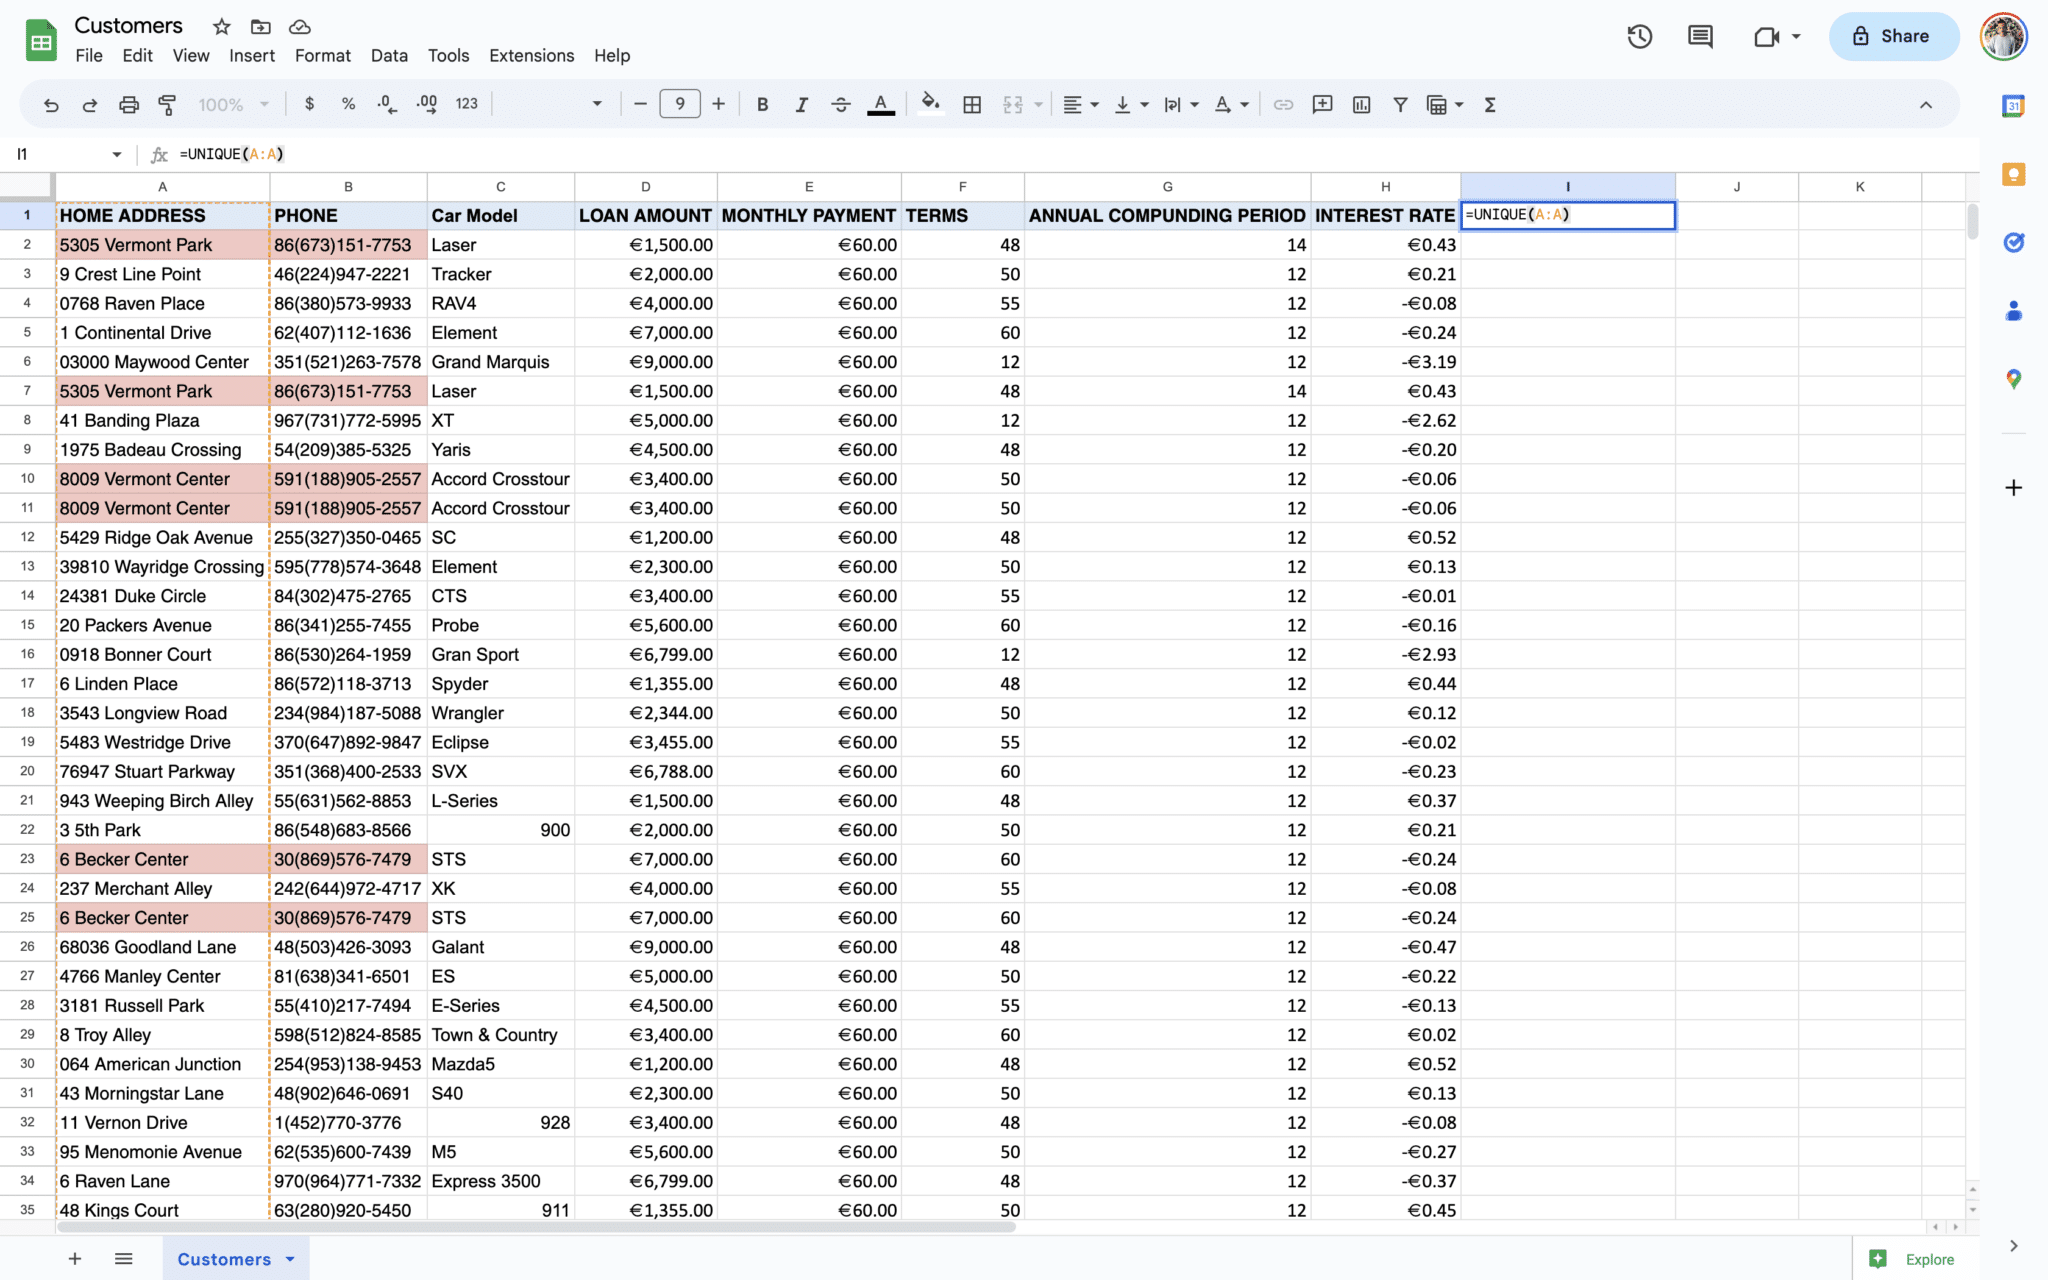Open version history clock icon
The image size is (2048, 1280).
point(1639,37)
